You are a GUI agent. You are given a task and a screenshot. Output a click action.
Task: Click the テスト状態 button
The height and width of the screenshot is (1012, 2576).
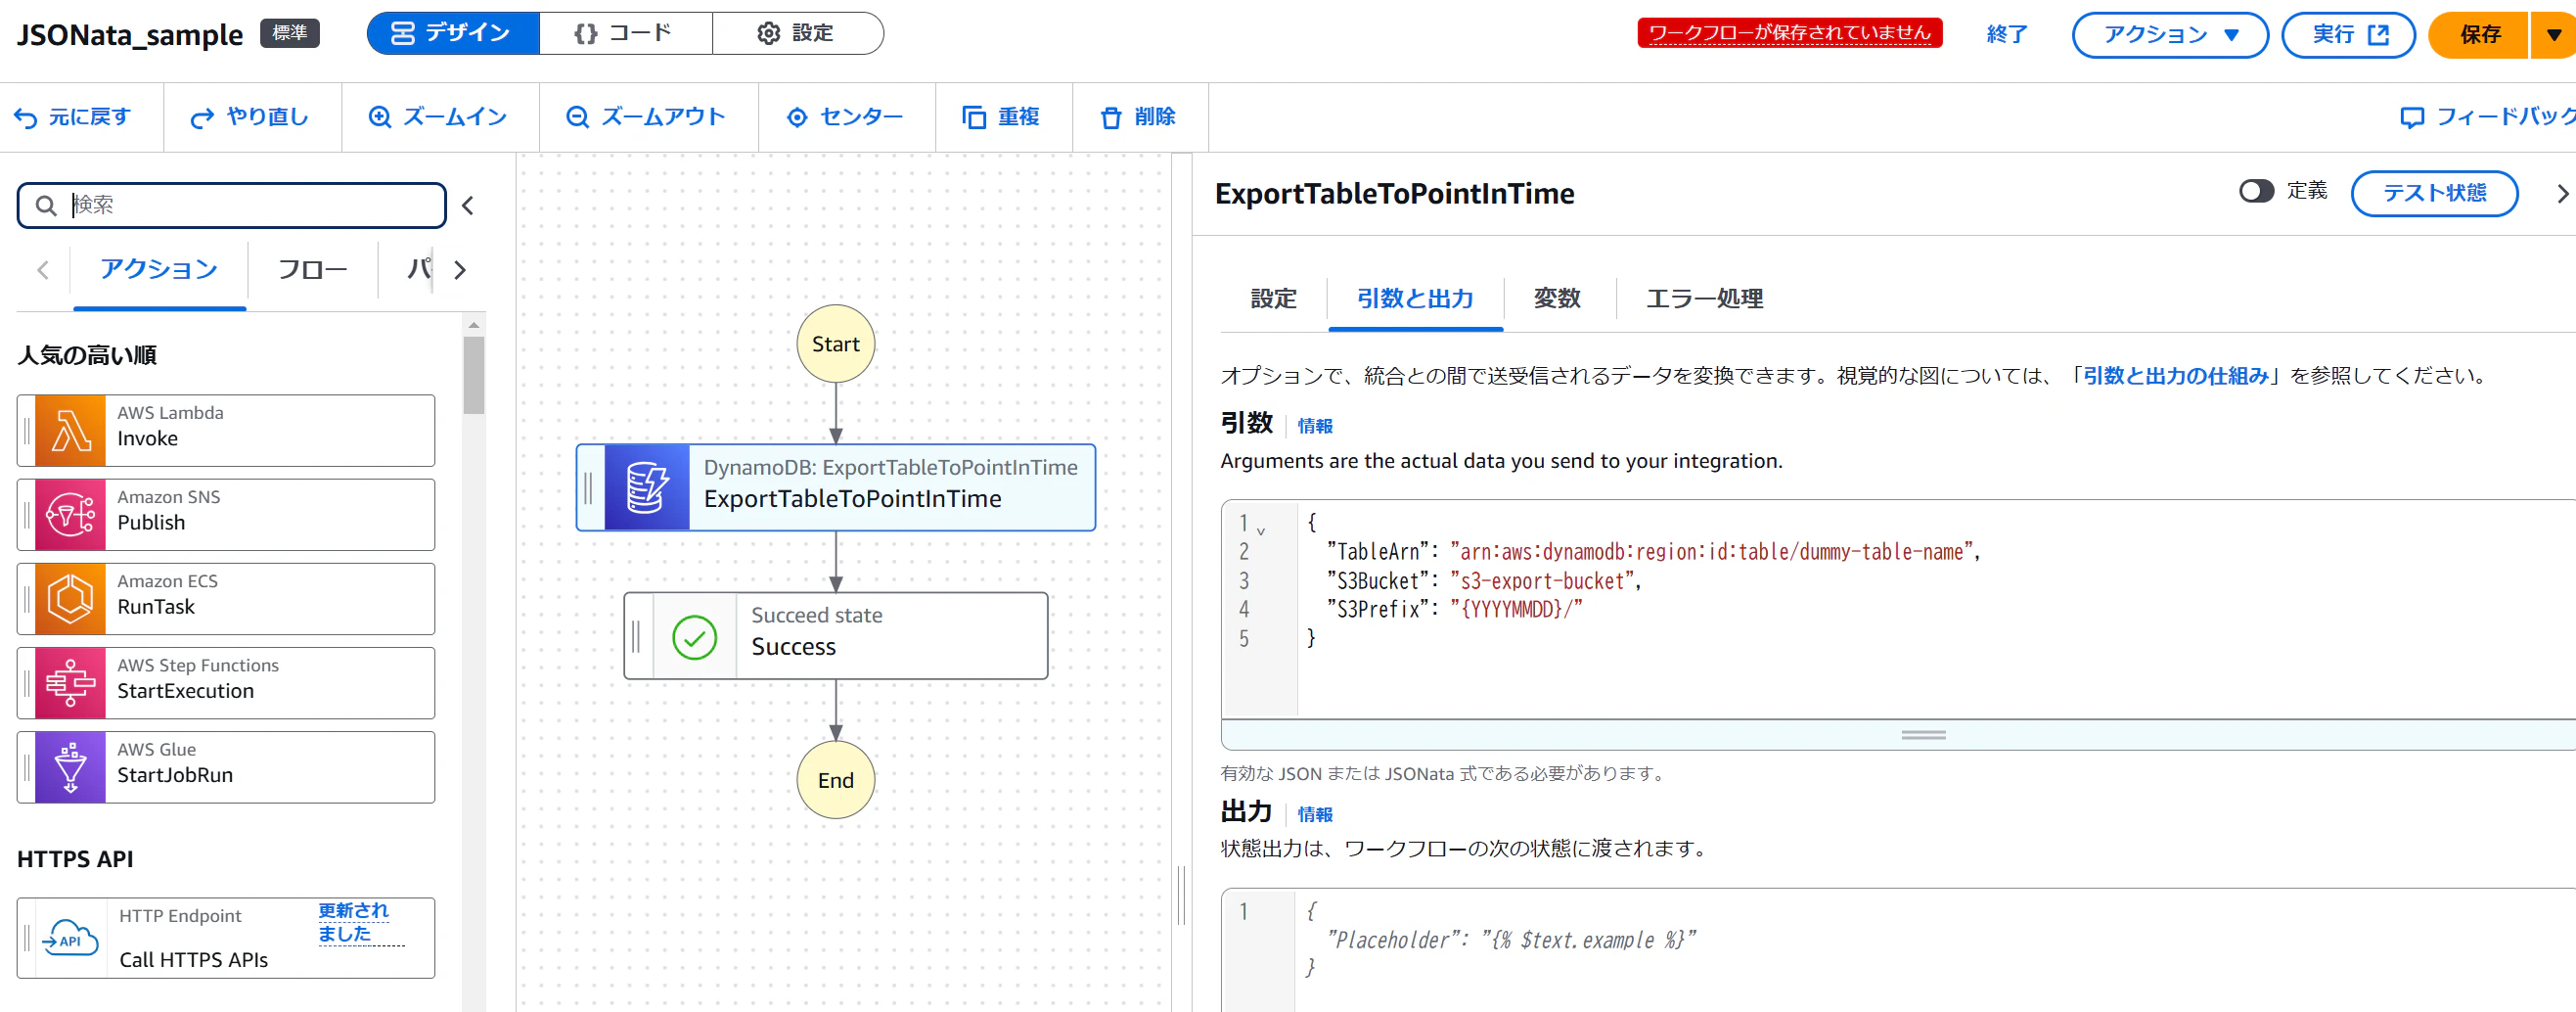click(x=2434, y=193)
